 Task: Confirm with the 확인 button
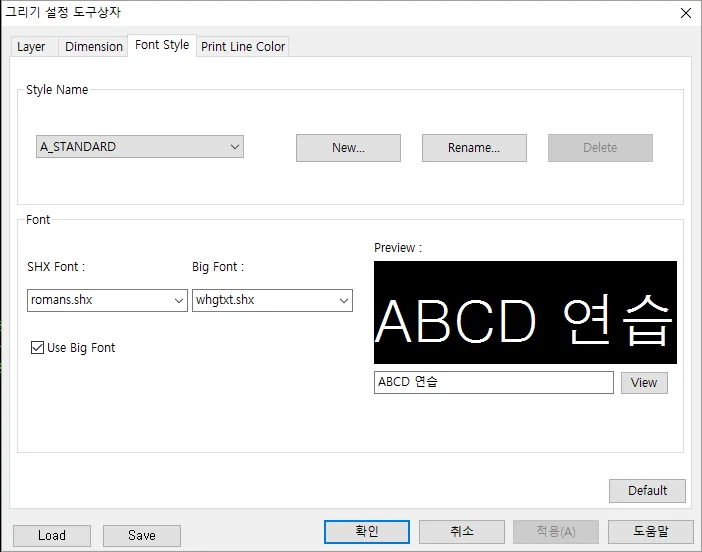[x=367, y=532]
